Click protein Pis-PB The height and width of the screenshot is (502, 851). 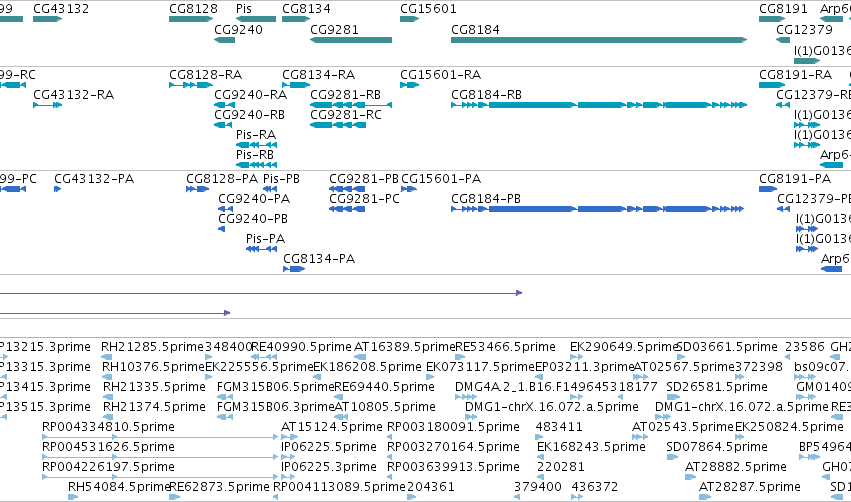(270, 189)
